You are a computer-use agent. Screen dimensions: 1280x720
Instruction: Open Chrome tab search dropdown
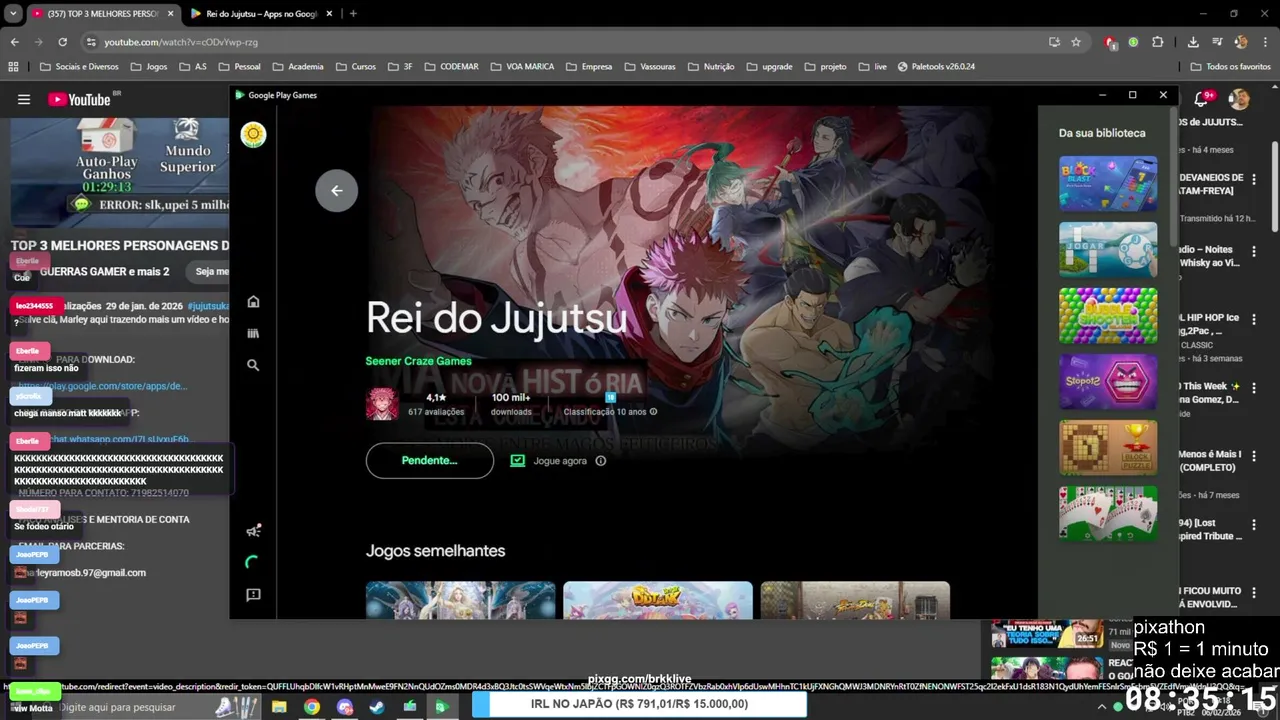13,14
